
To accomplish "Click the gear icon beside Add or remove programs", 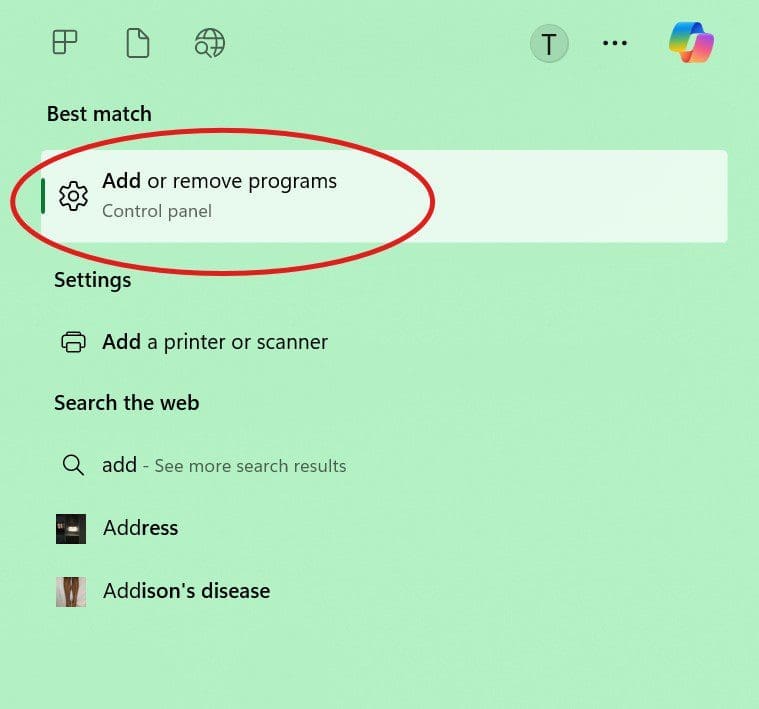I will (73, 196).
